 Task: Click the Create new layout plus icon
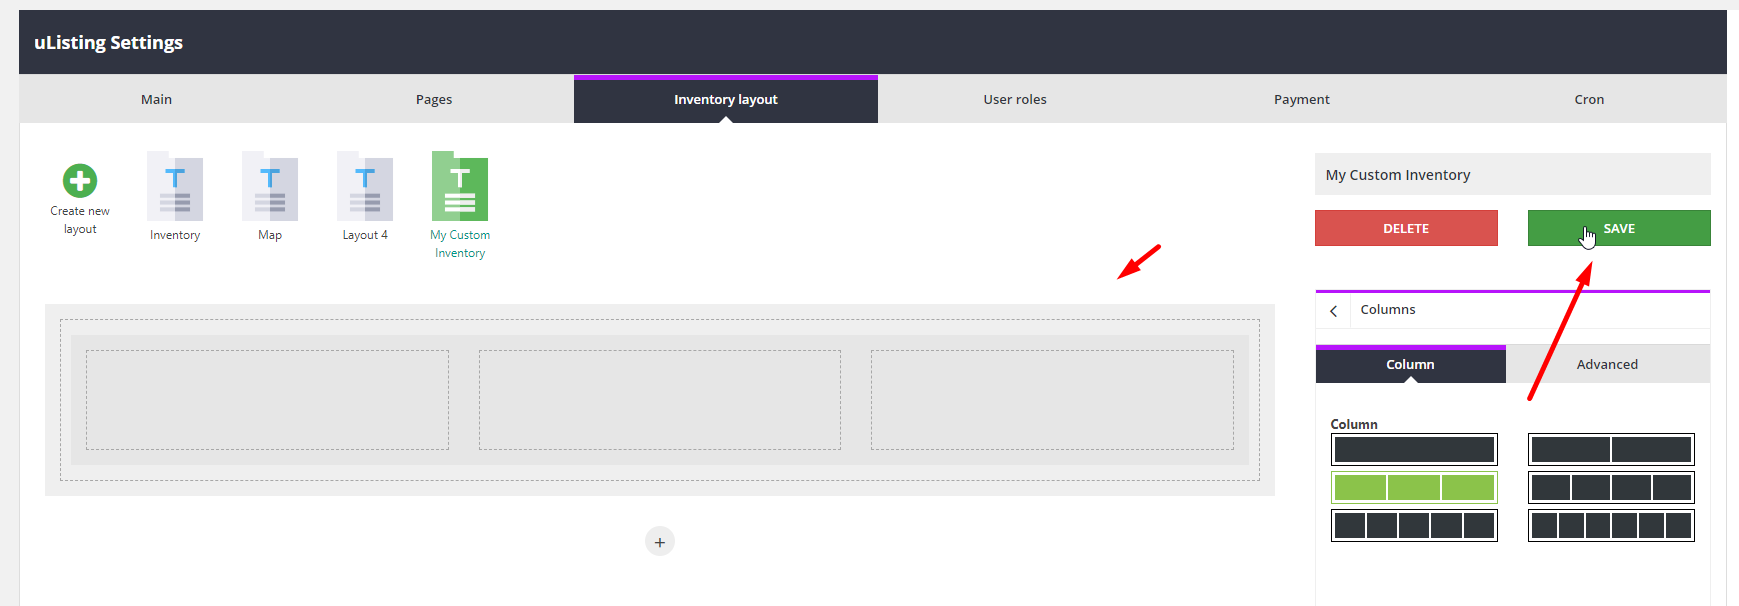point(80,181)
